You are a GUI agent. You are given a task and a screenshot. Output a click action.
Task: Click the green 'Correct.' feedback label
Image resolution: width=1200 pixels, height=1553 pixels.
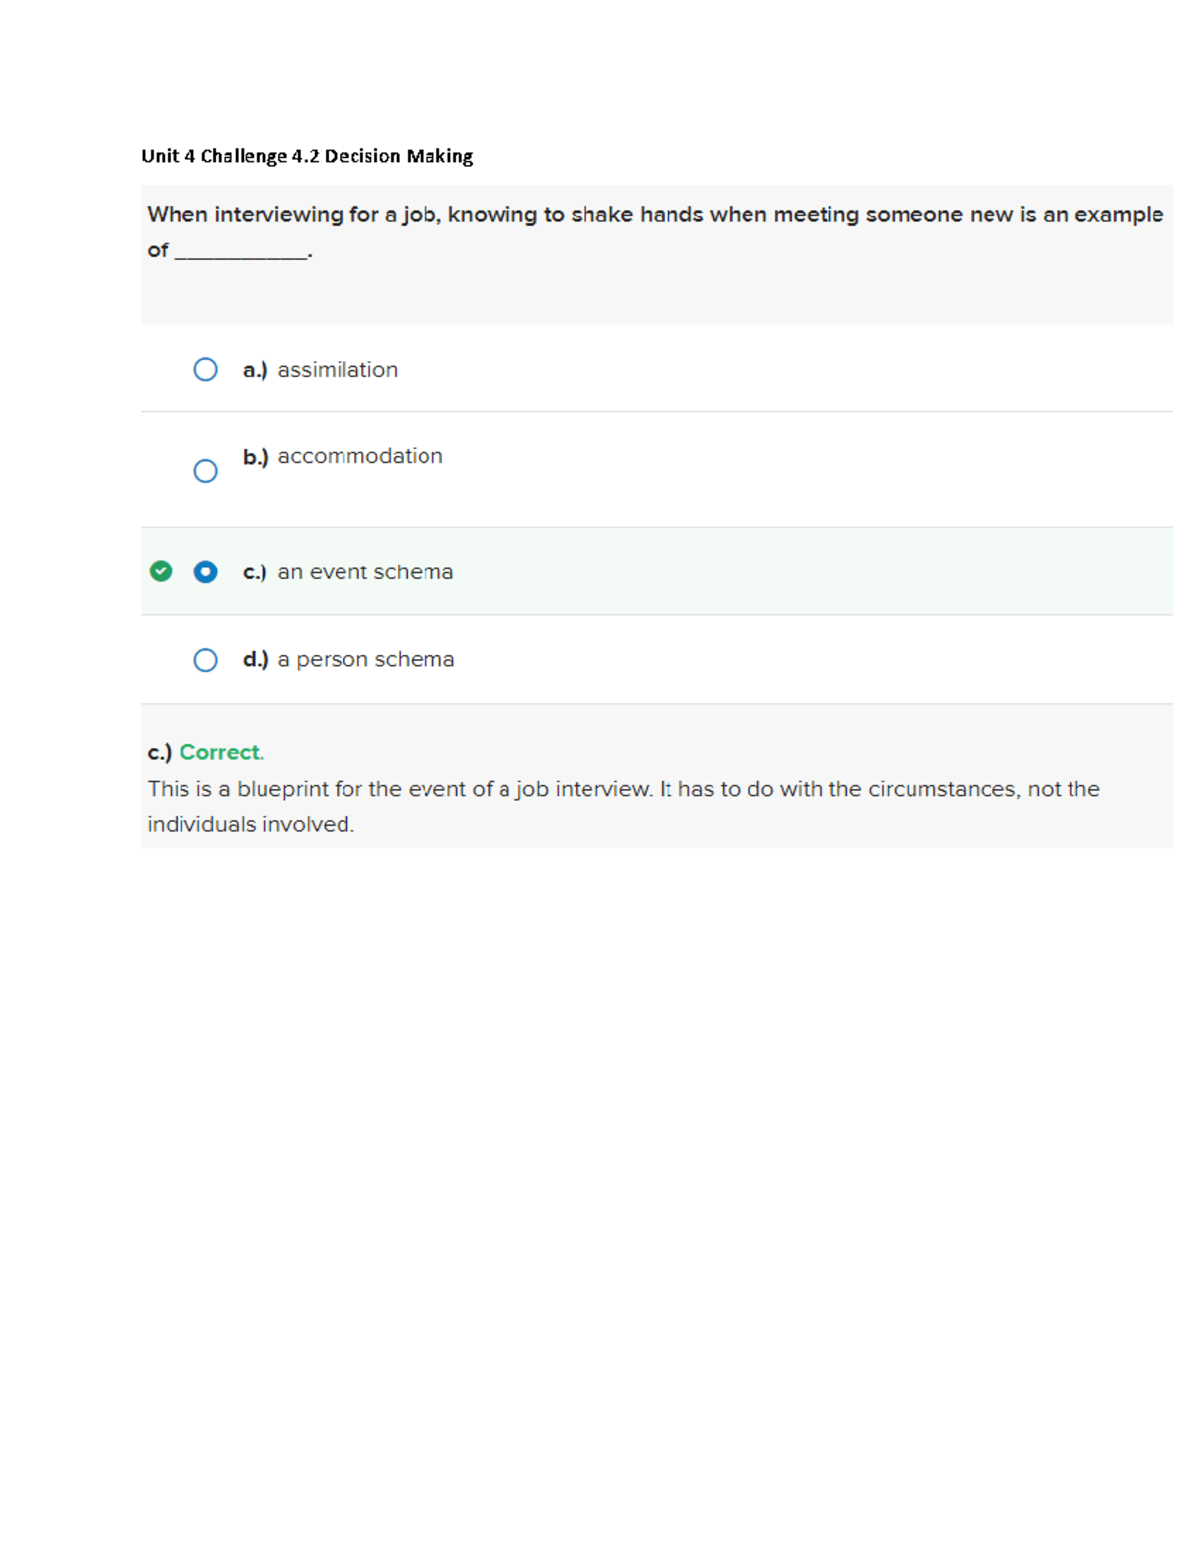tap(221, 752)
